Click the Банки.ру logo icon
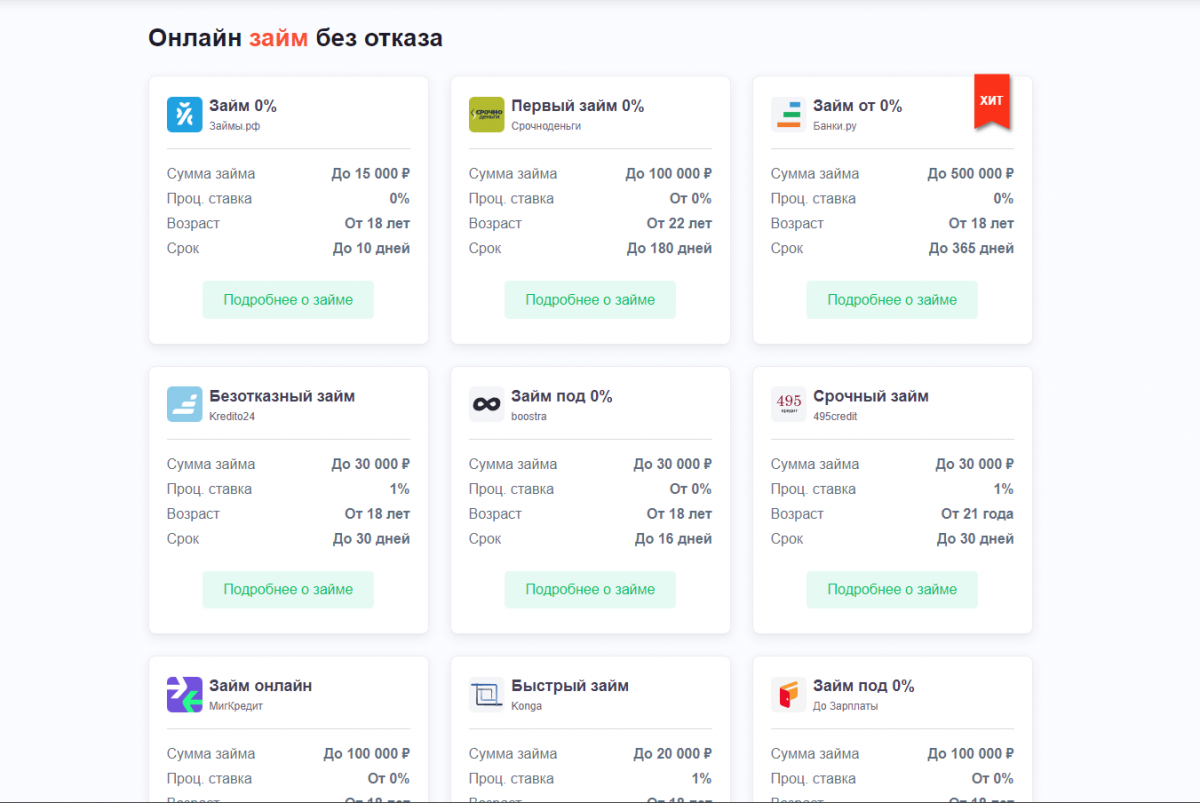This screenshot has height=803, width=1200. [x=788, y=115]
